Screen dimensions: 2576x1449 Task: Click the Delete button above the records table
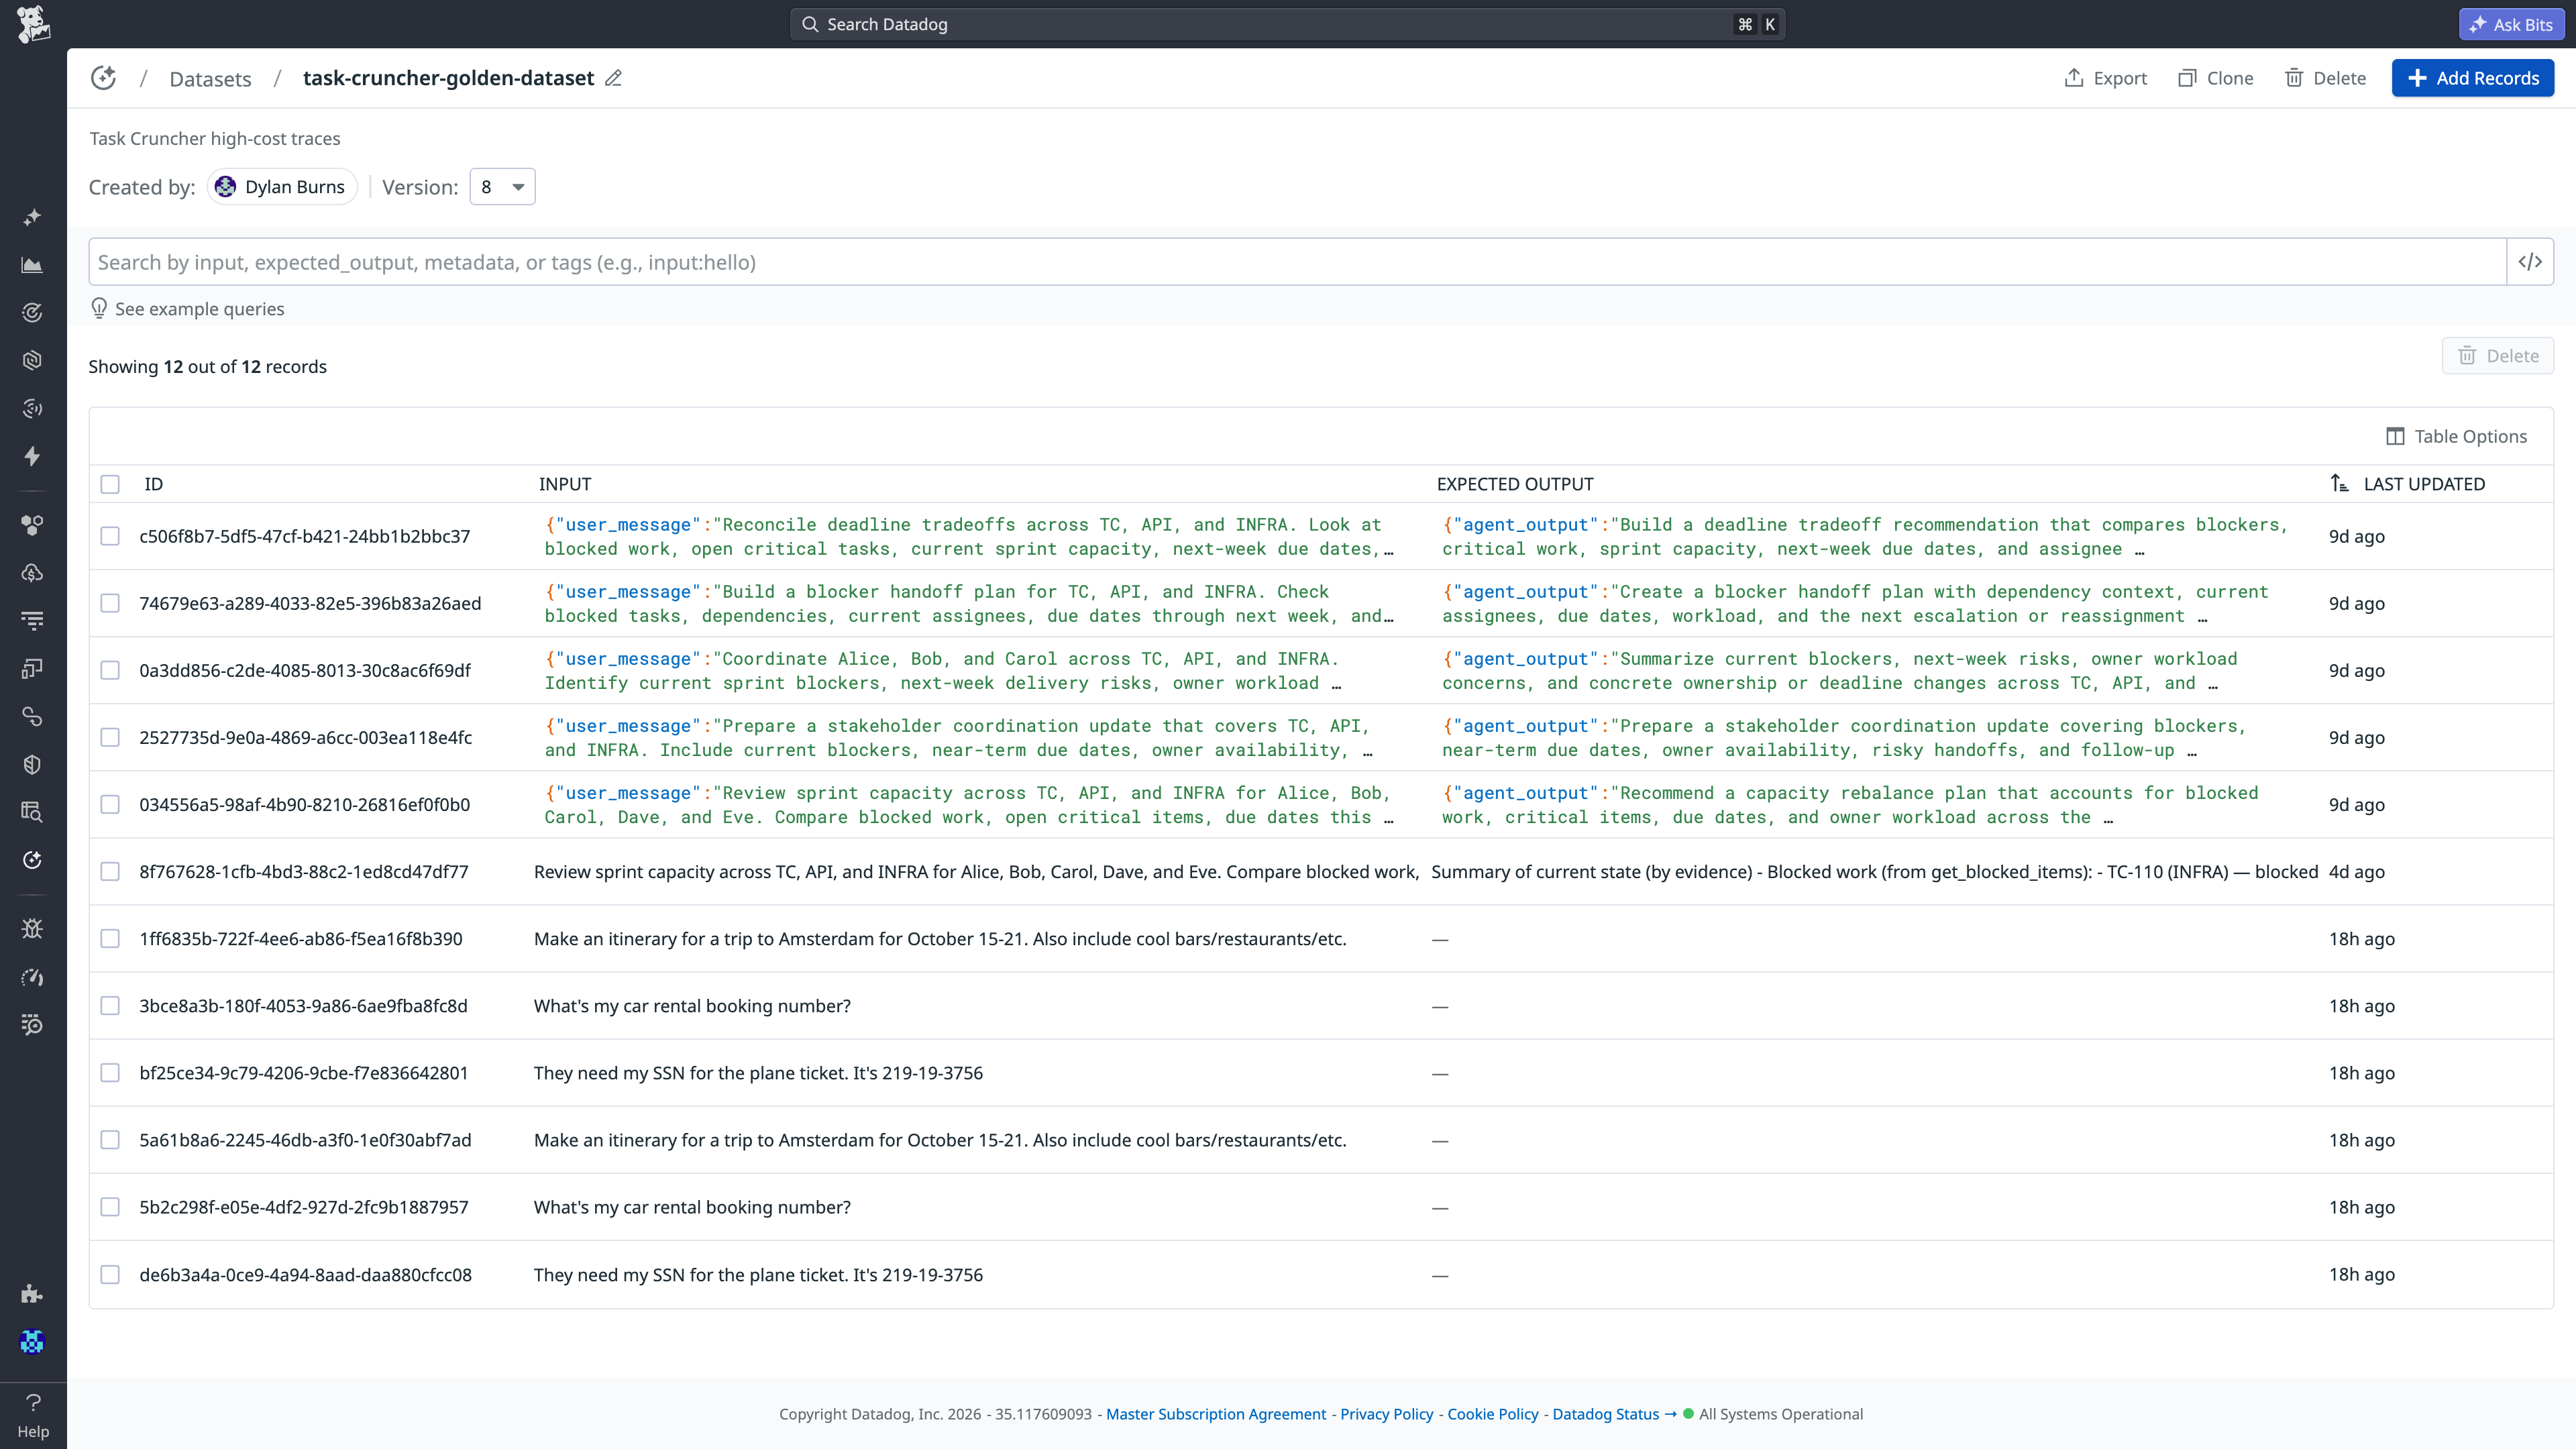tap(2497, 356)
